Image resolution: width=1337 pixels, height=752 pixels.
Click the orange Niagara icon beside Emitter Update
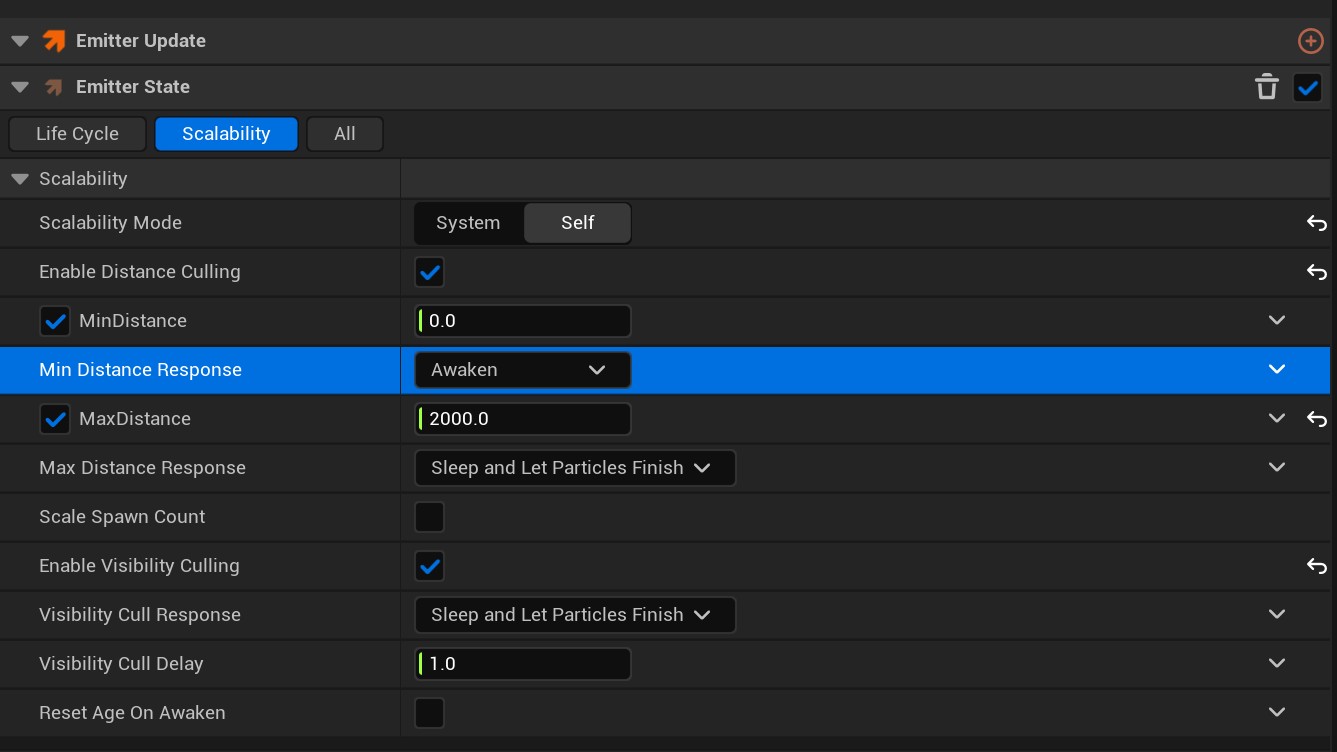click(55, 40)
